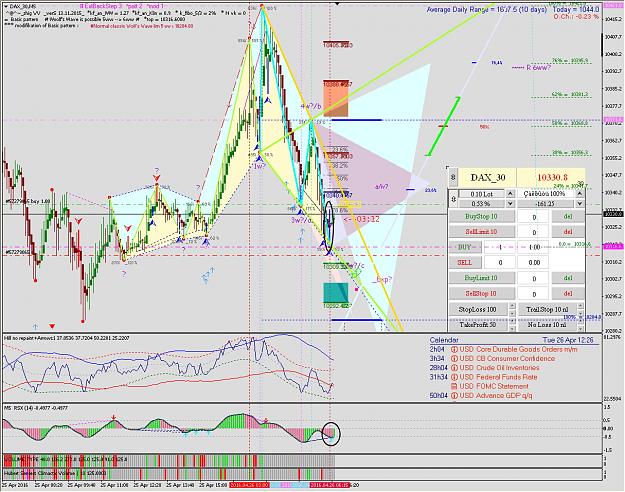Click down arrow beside the -161.25 value
This screenshot has width=625, height=492.
click(580, 204)
